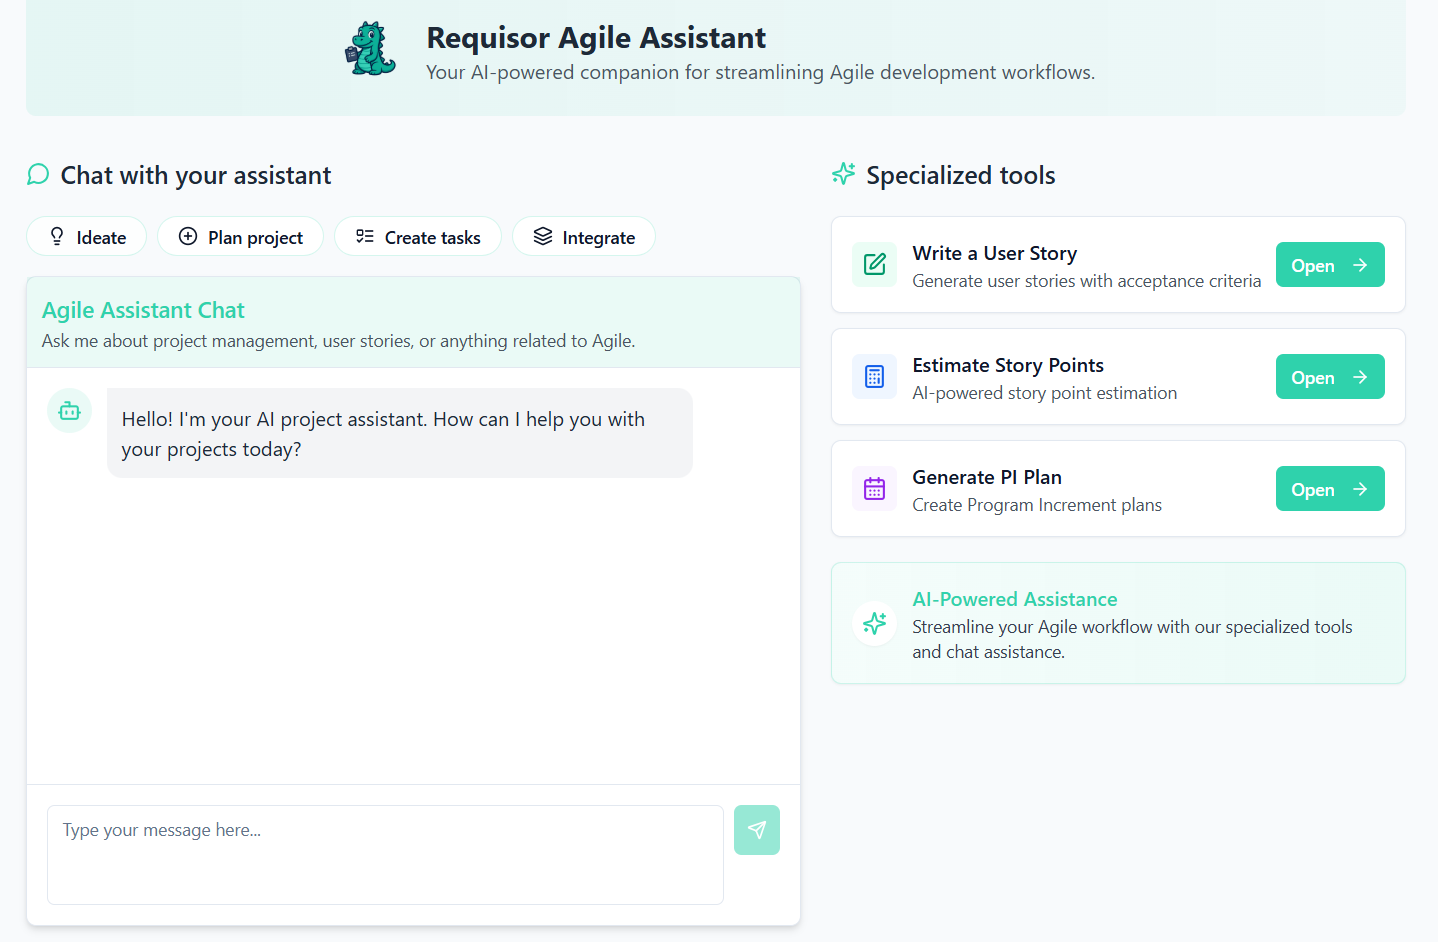Select the Create tasks quick action

pos(417,236)
